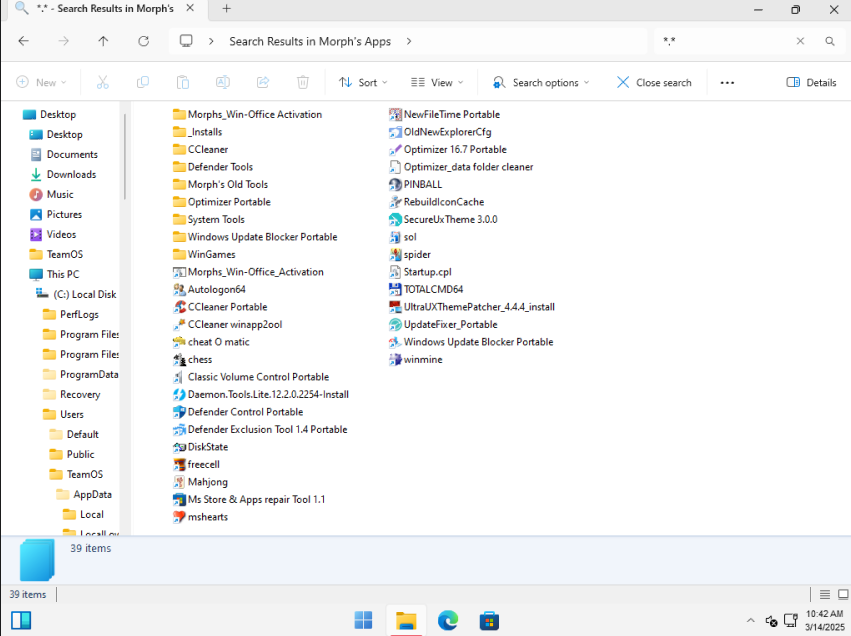Close the Search Results tab
This screenshot has width=851, height=636.
[190, 8]
